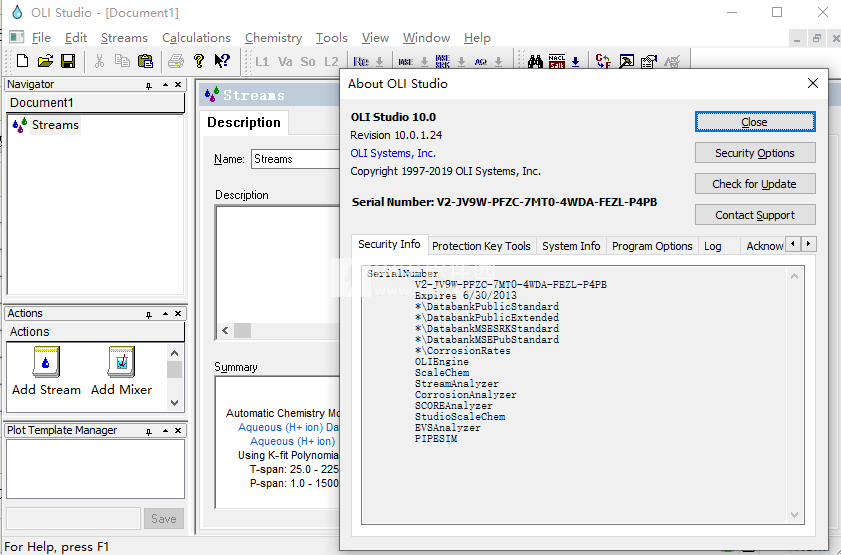Click the binoculars search icon
Image resolution: width=841 pixels, height=555 pixels.
pos(535,62)
